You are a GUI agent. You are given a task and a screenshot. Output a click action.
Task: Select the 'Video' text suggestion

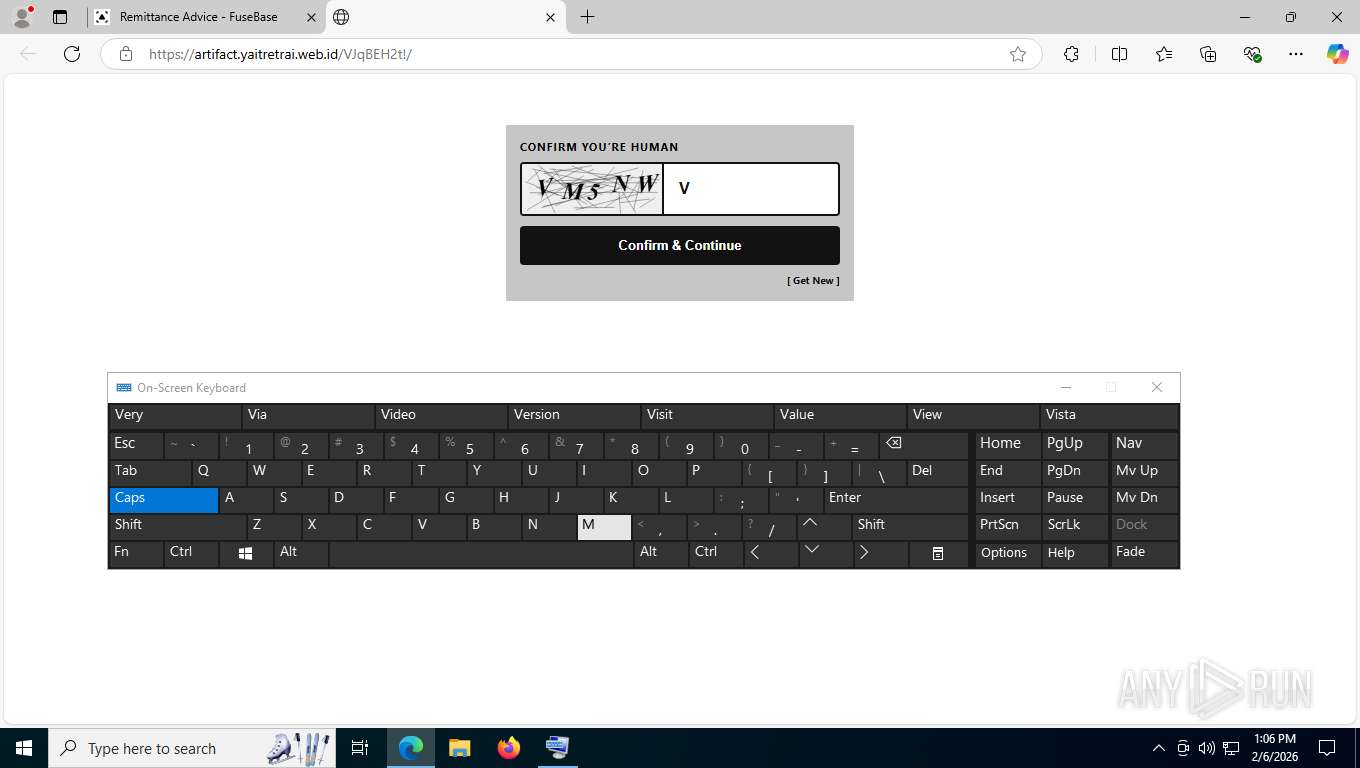[442, 415]
